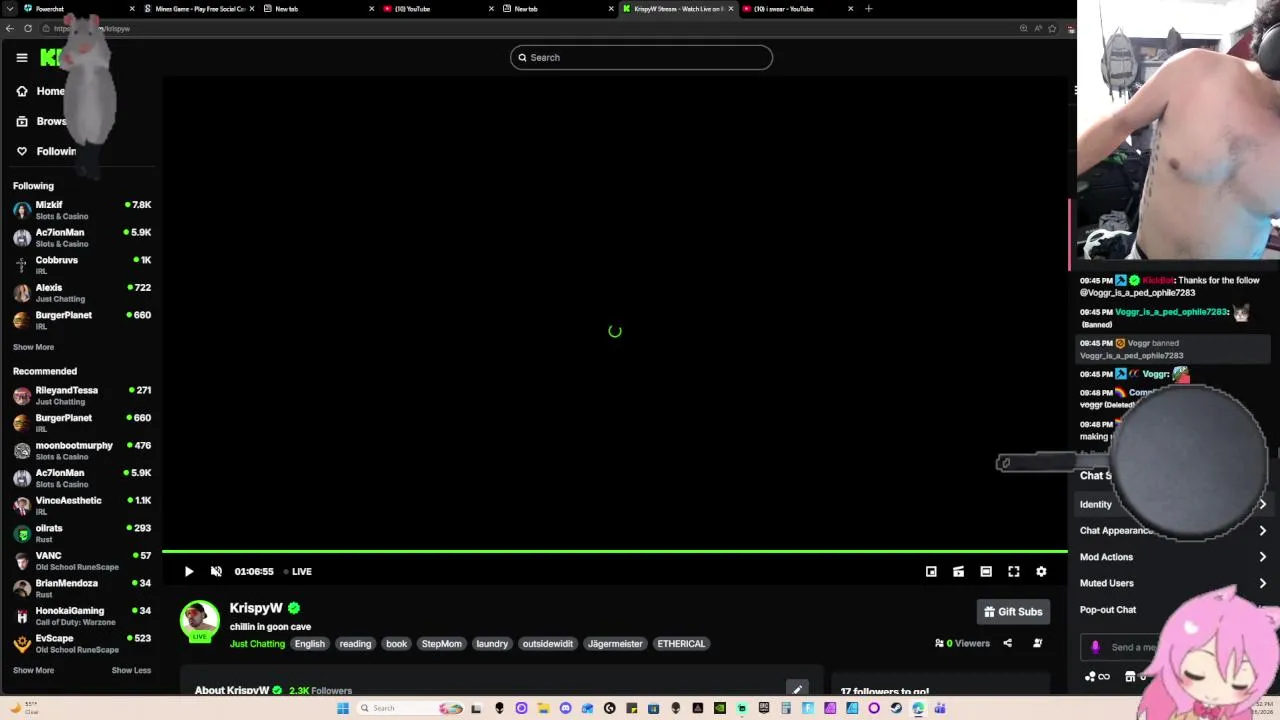
Task: Expand Mod Actions settings
Action: coord(1173,557)
